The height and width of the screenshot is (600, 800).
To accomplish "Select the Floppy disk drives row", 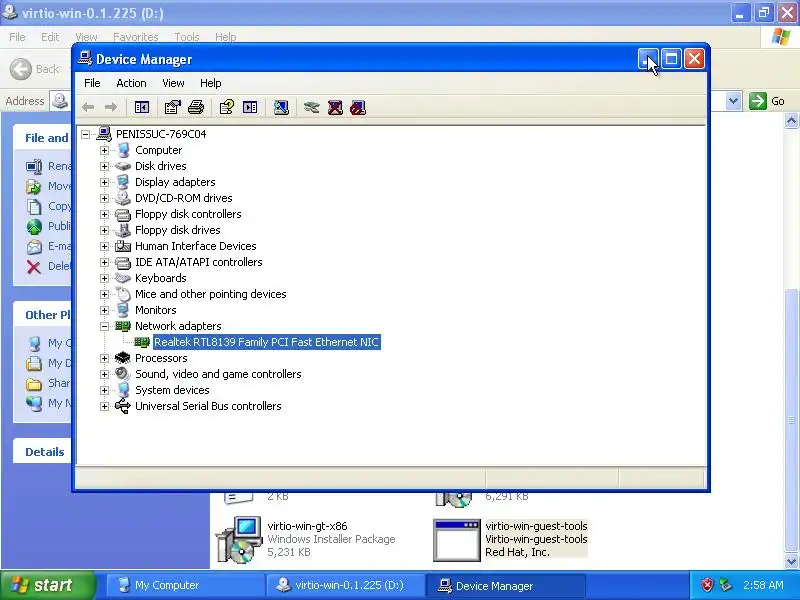I will (x=178, y=230).
